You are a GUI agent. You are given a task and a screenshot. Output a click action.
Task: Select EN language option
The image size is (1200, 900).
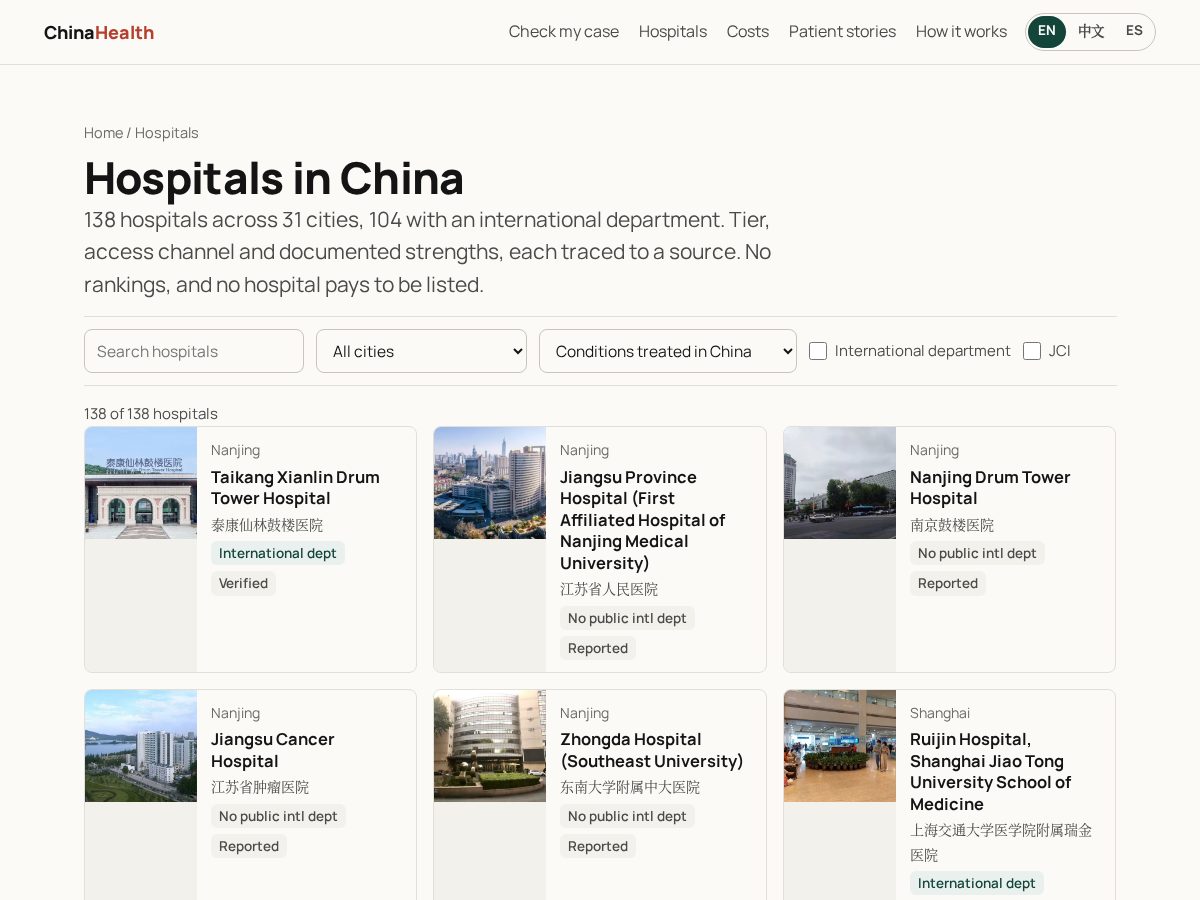click(1047, 32)
